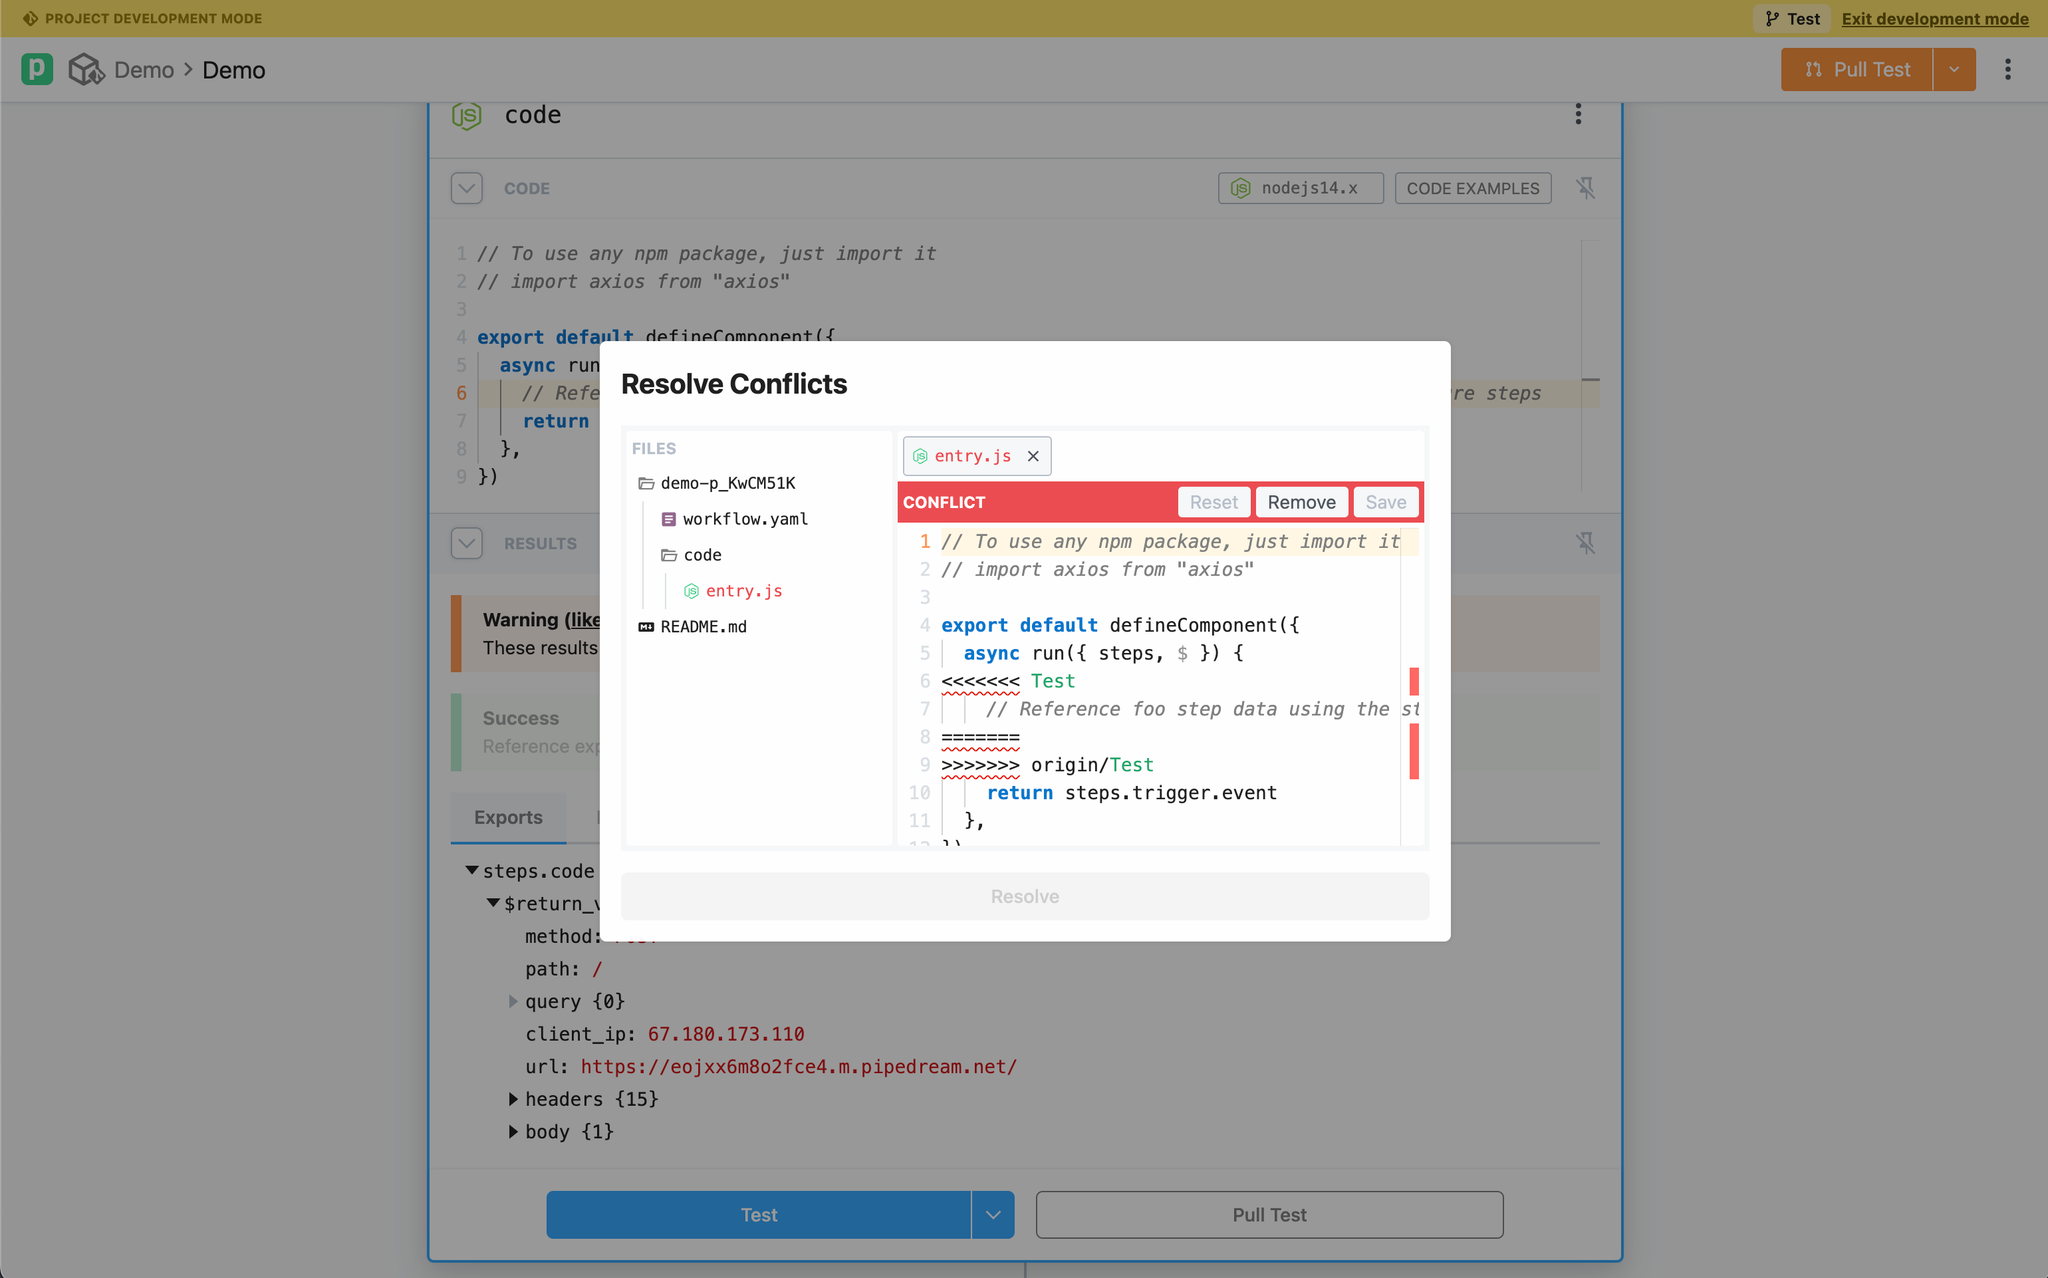Close the entry.js tab

pyautogui.click(x=1033, y=456)
